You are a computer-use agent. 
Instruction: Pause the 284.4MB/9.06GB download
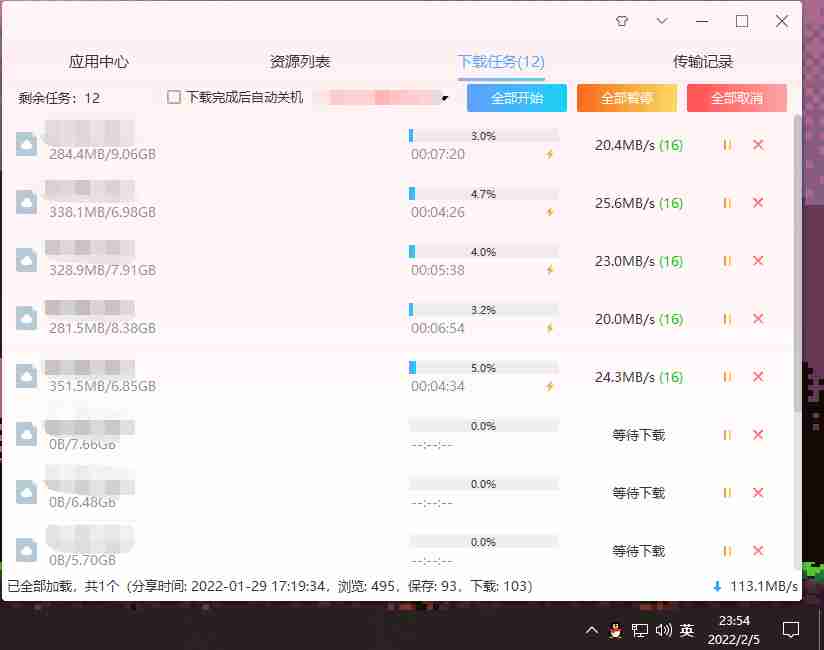coord(727,145)
